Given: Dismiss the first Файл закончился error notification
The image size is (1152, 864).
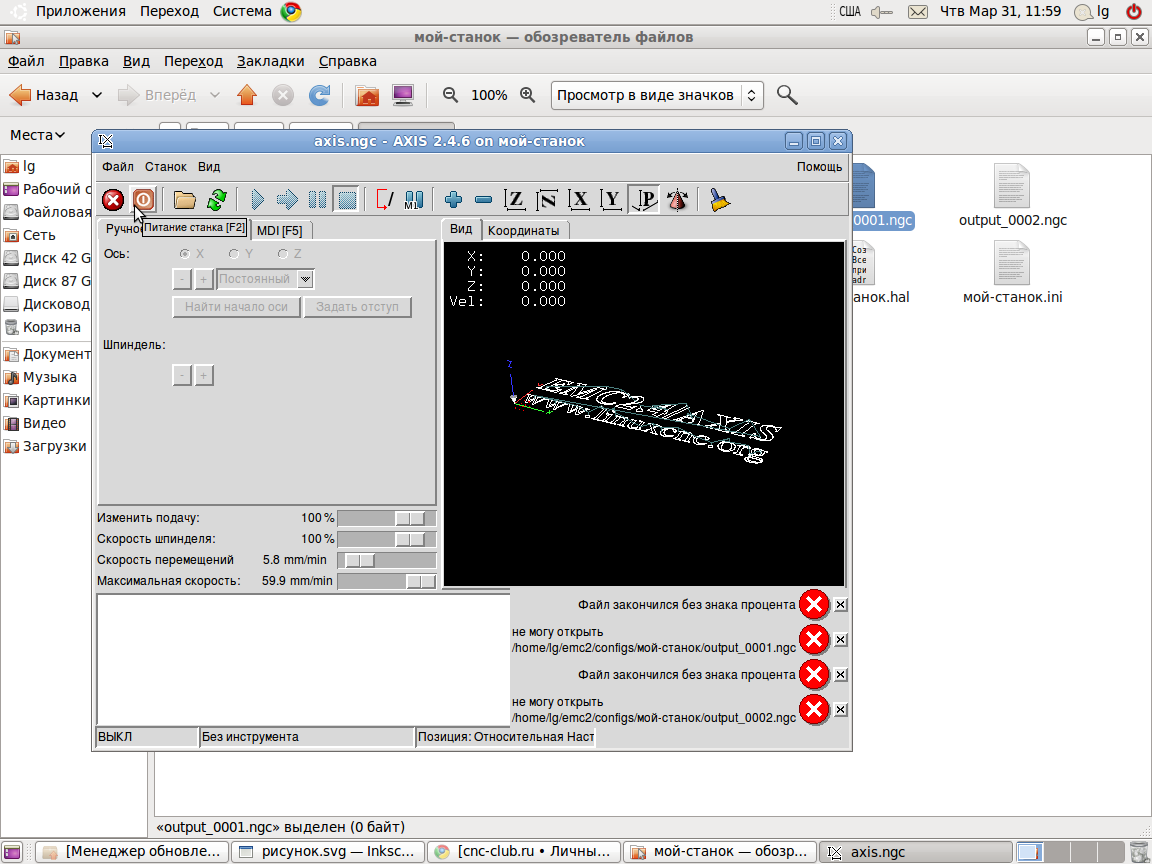Looking at the screenshot, I should point(840,604).
